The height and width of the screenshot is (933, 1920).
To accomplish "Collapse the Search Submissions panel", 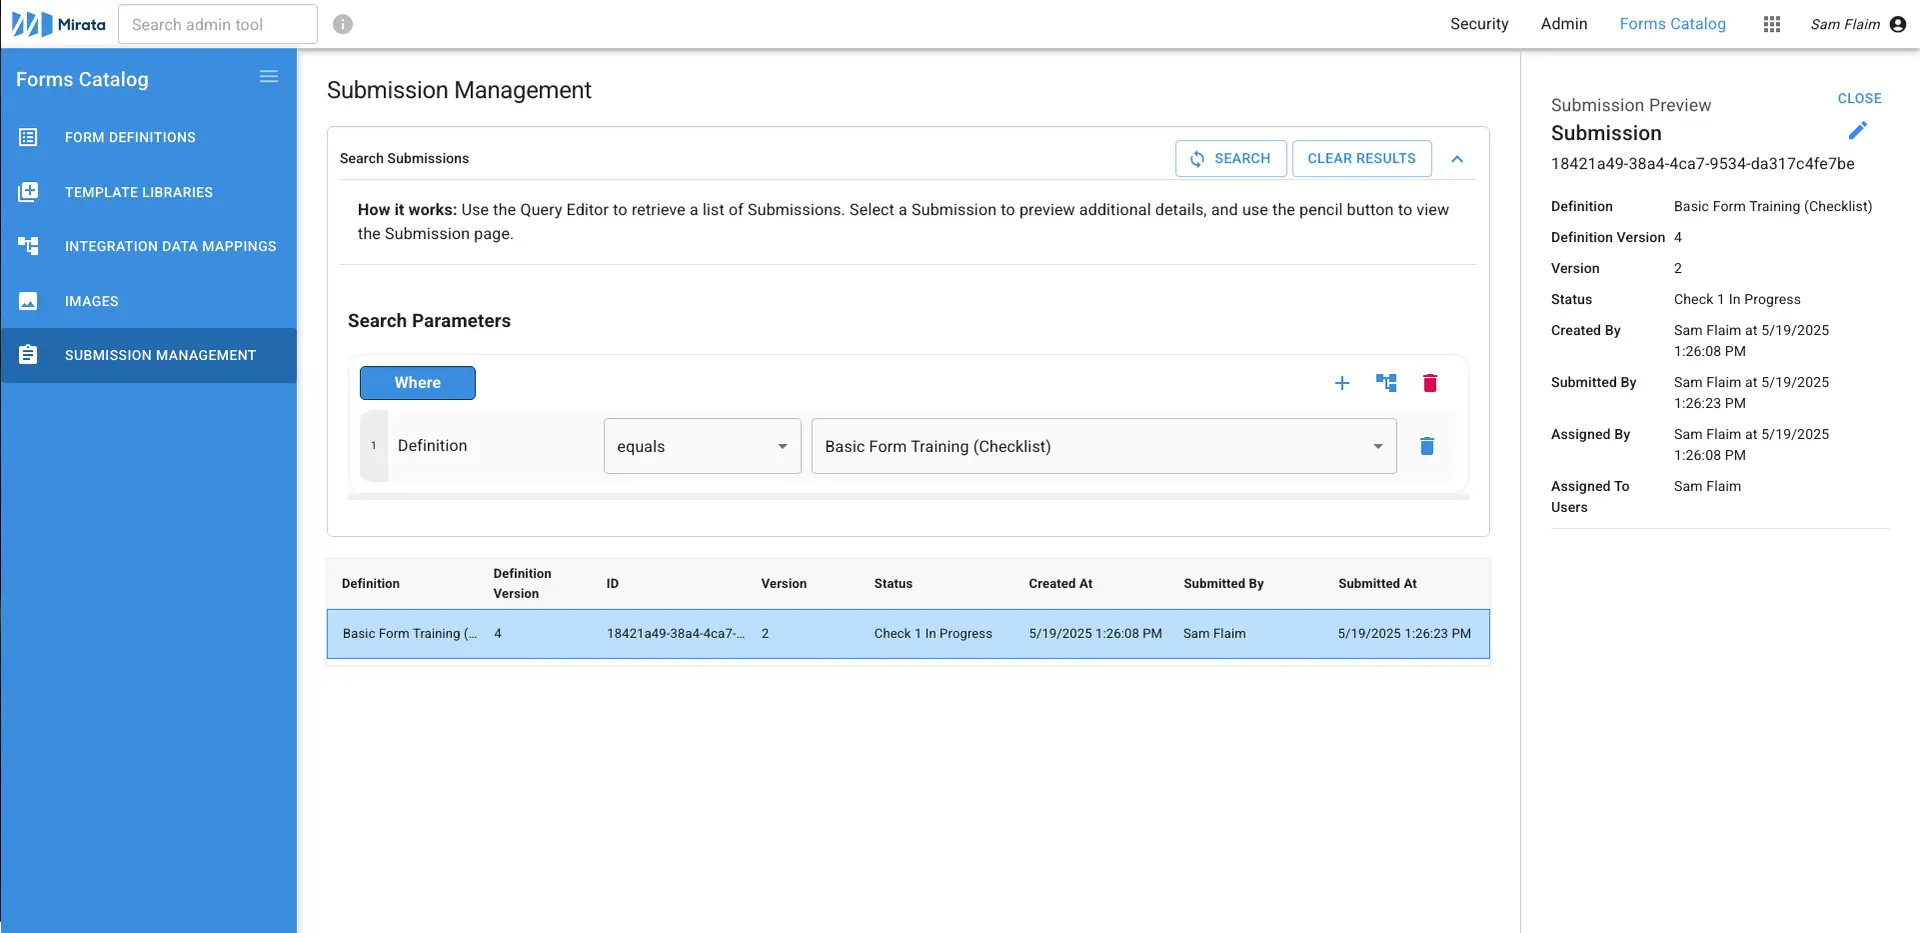I will 1457,158.
